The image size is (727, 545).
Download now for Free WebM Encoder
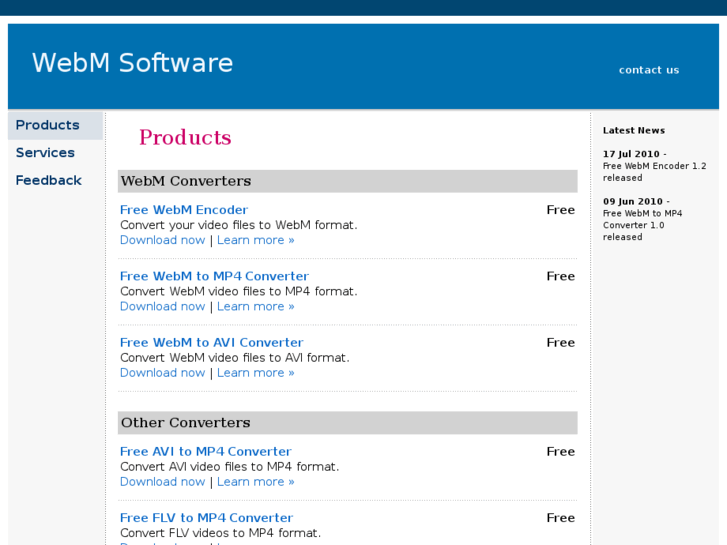click(x=162, y=240)
